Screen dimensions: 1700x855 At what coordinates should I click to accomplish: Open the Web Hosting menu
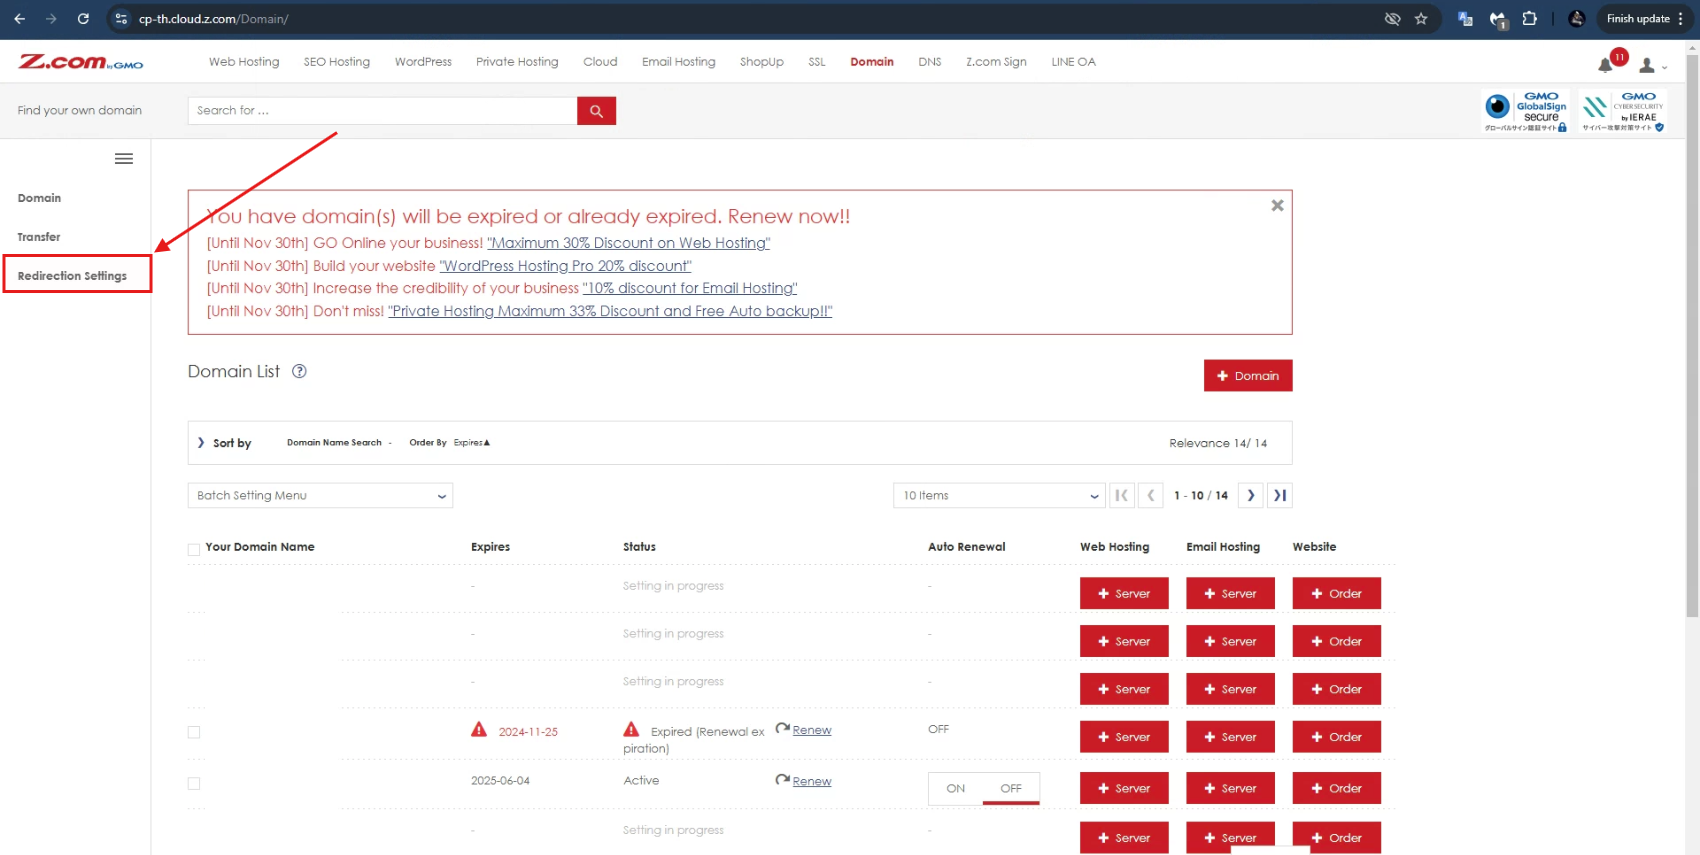click(x=244, y=62)
